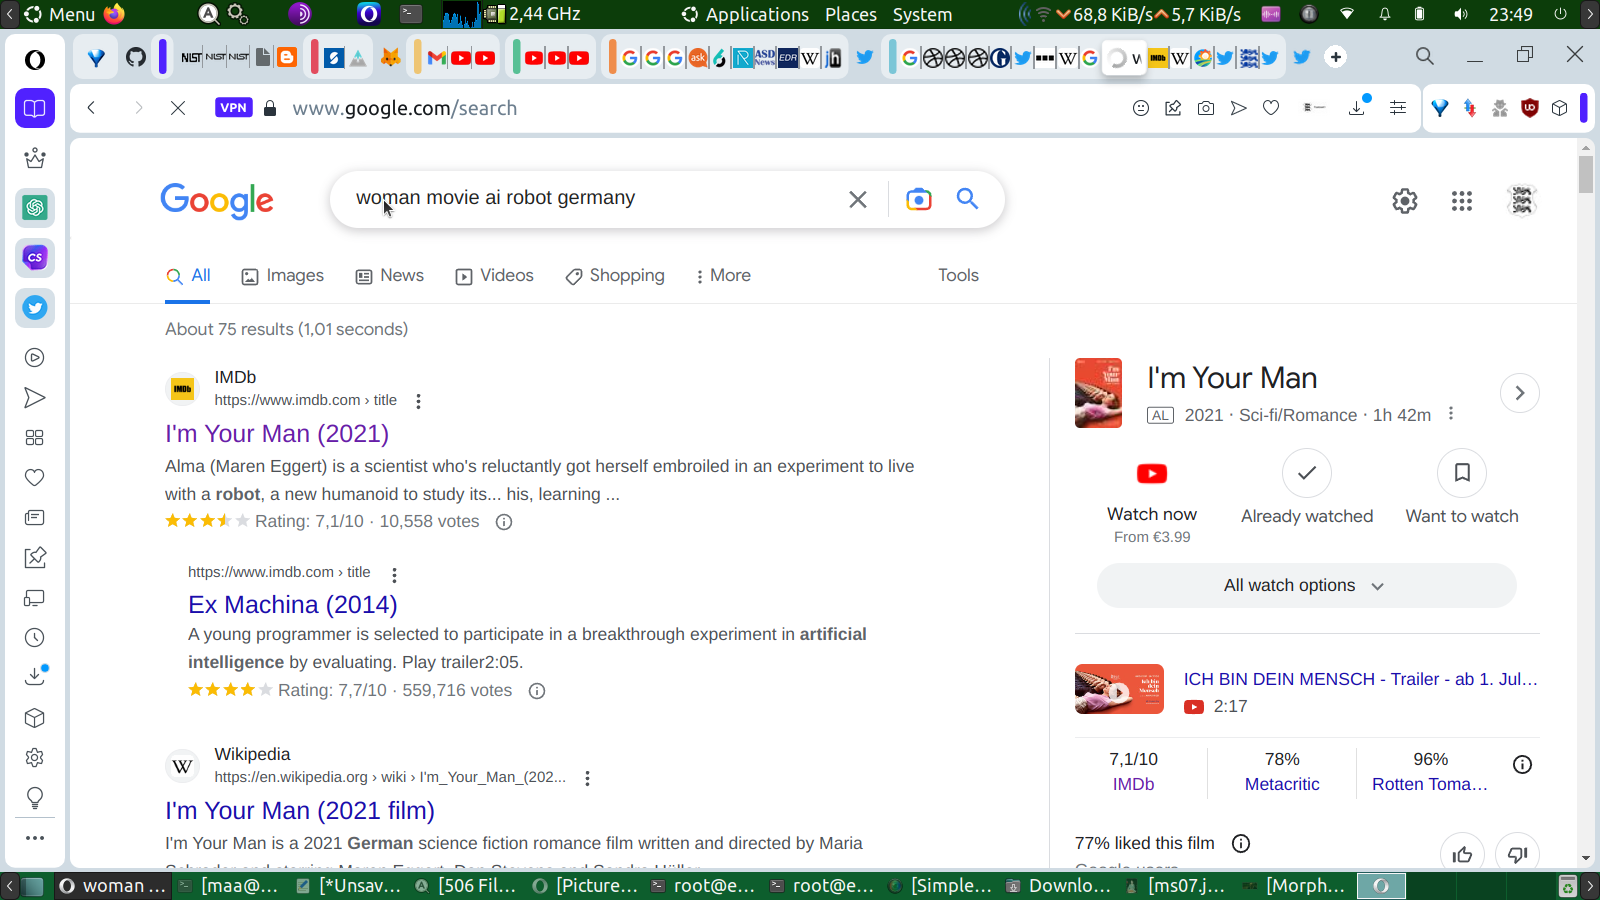Click the address bar URL

405,108
